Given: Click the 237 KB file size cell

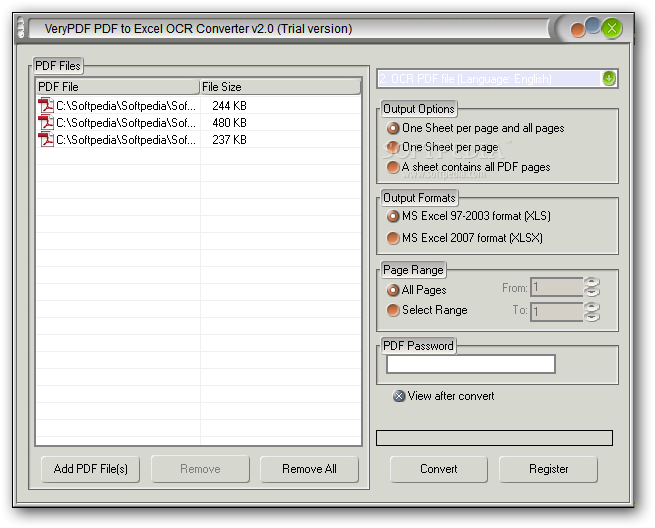Looking at the screenshot, I should pyautogui.click(x=229, y=140).
